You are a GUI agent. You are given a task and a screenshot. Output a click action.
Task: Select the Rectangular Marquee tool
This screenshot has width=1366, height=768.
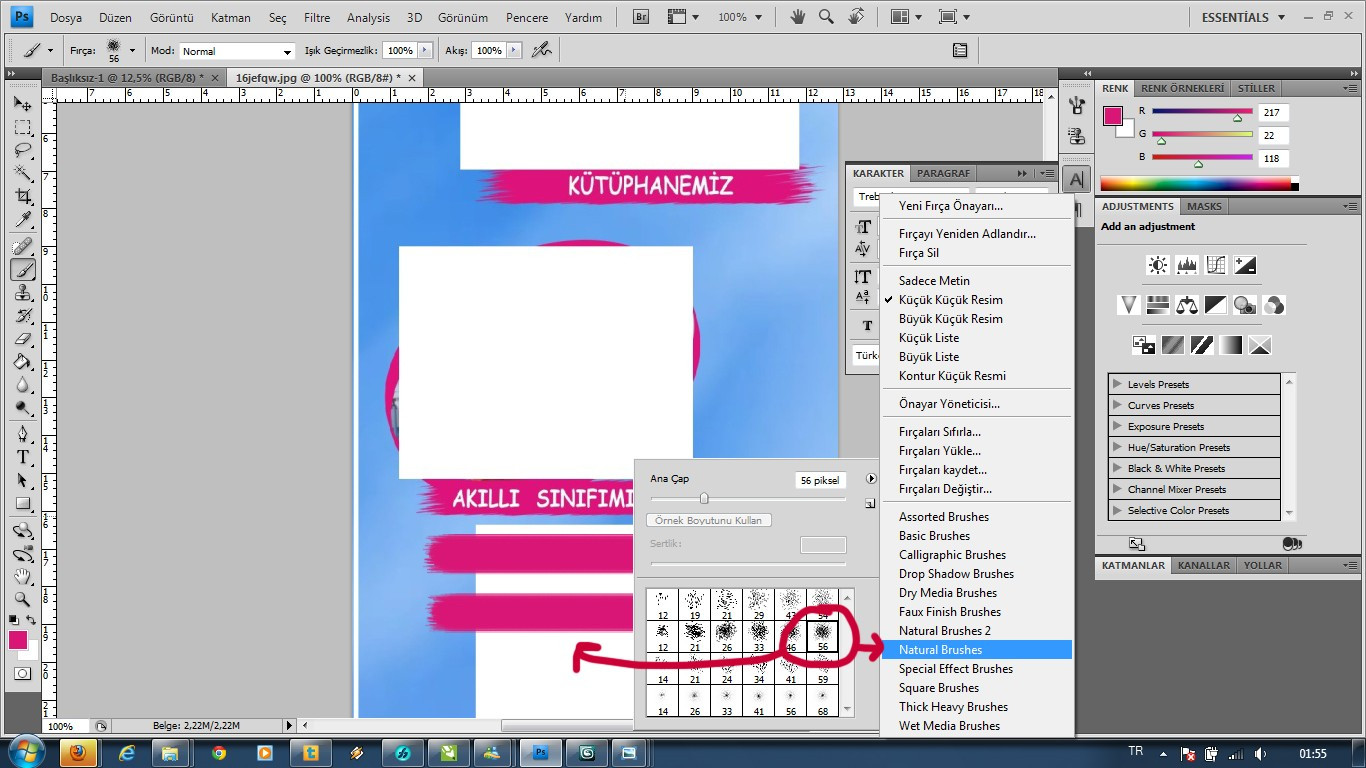pos(23,128)
